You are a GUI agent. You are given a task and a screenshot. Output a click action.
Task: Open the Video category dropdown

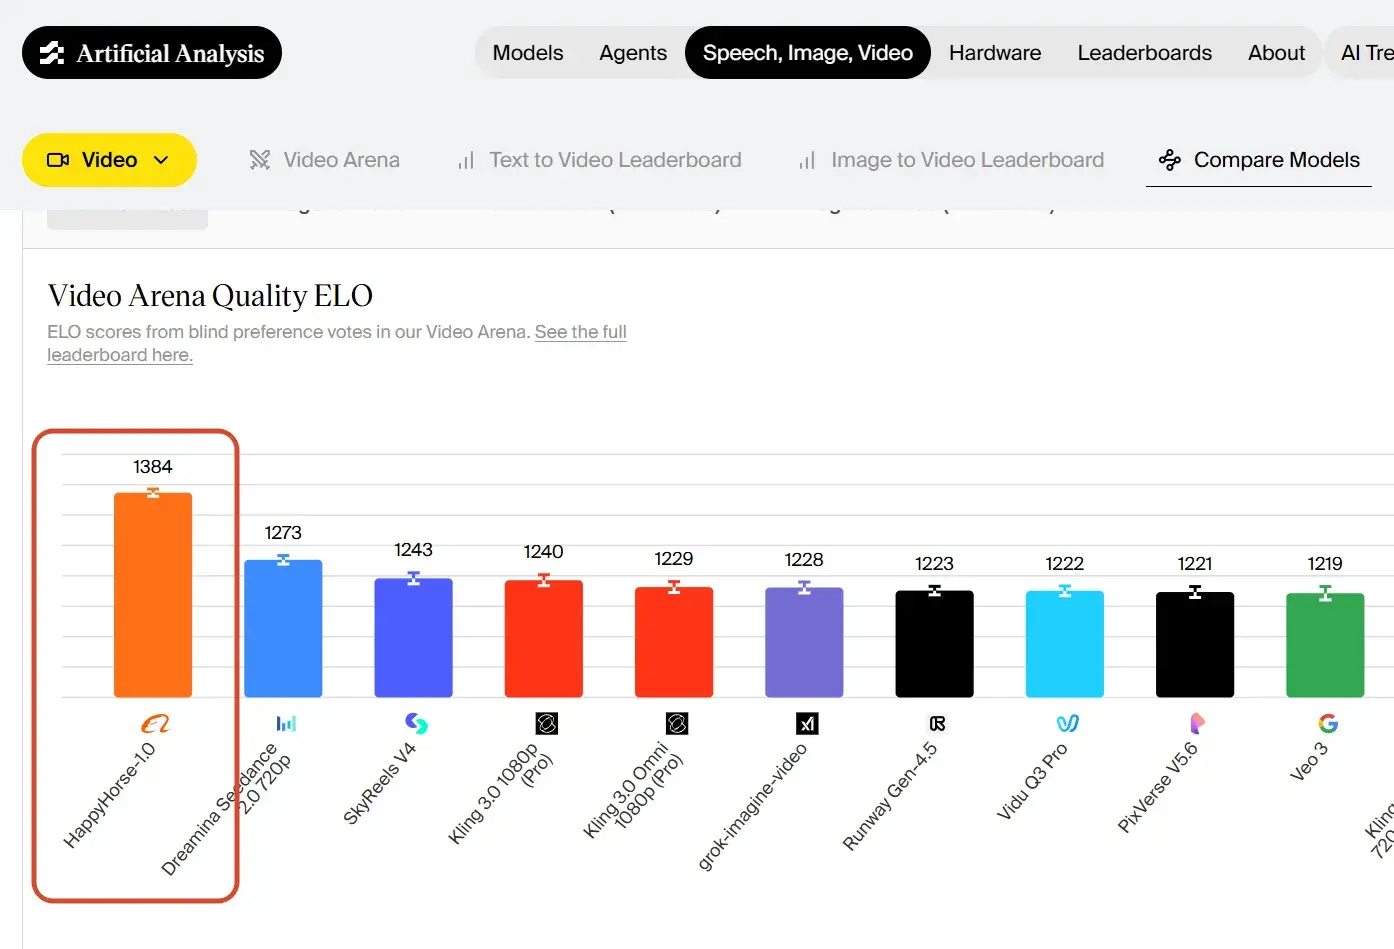(x=109, y=160)
